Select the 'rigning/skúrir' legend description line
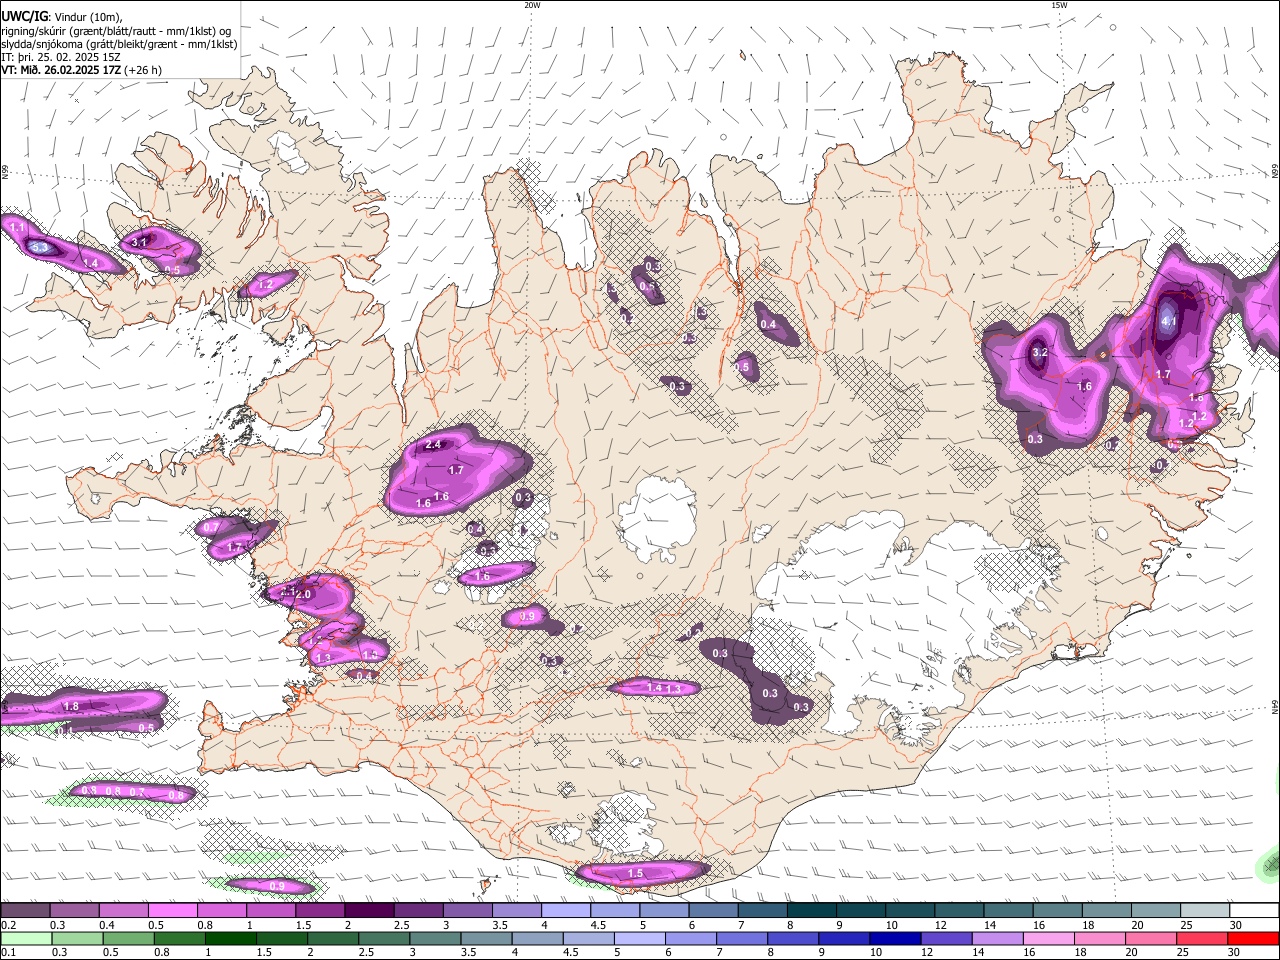 [x=117, y=30]
